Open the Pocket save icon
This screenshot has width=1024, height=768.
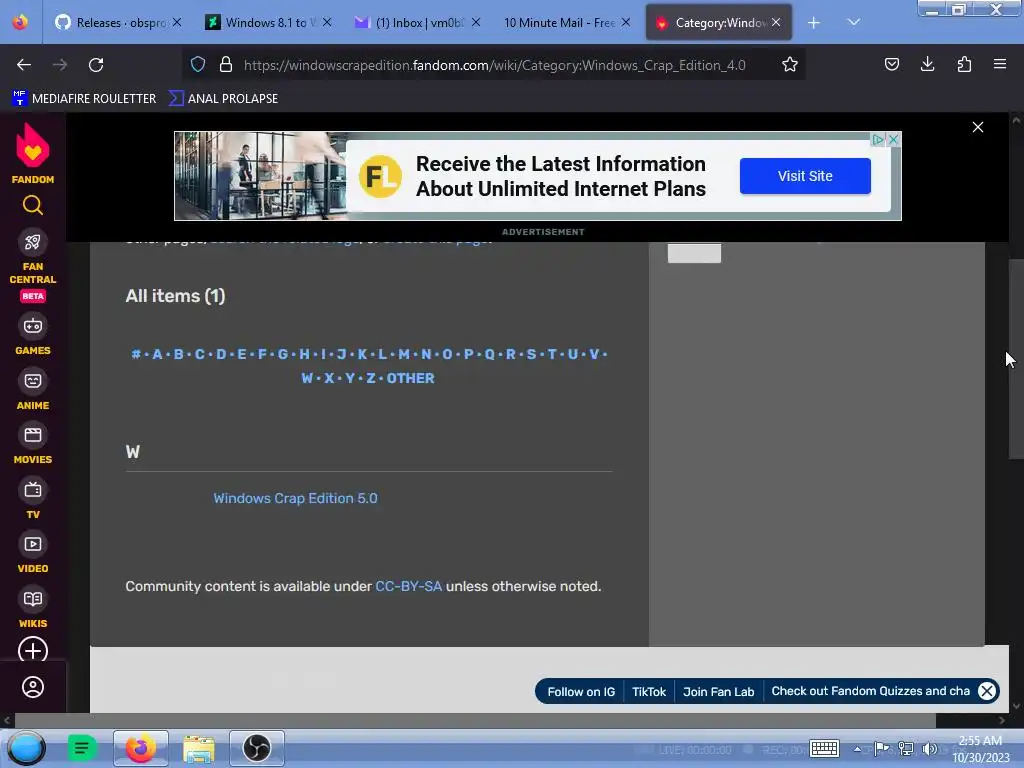891,64
